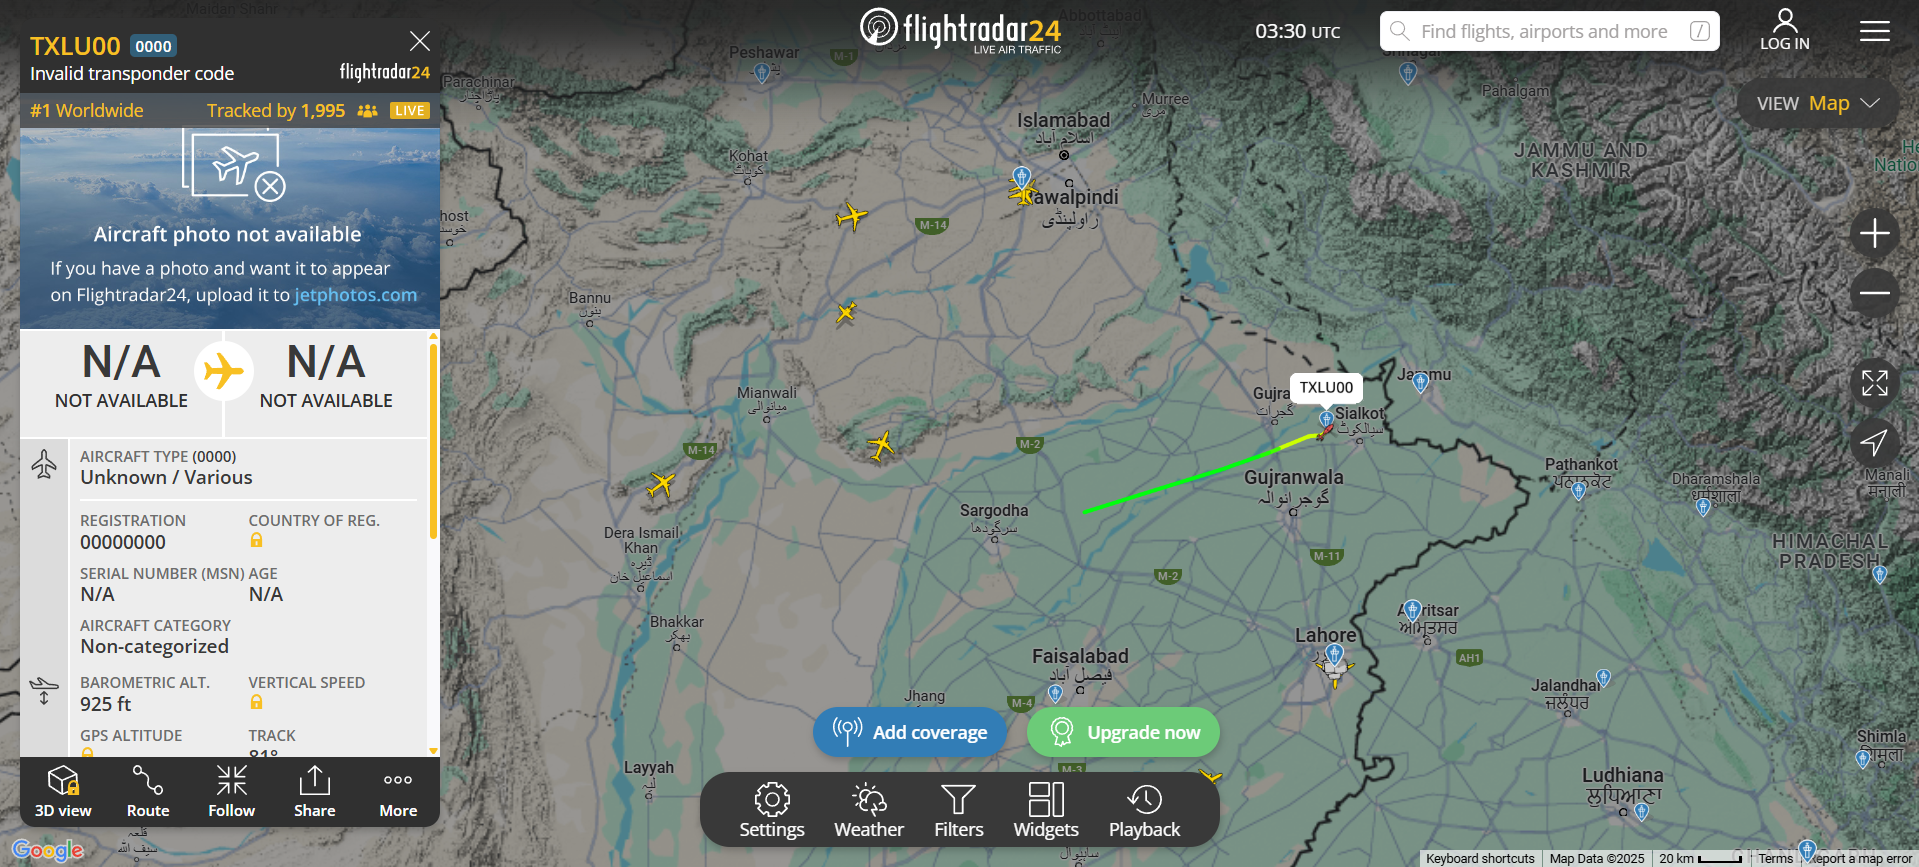1919x867 pixels.
Task: Open the 3D view of the flight
Action: click(x=63, y=791)
